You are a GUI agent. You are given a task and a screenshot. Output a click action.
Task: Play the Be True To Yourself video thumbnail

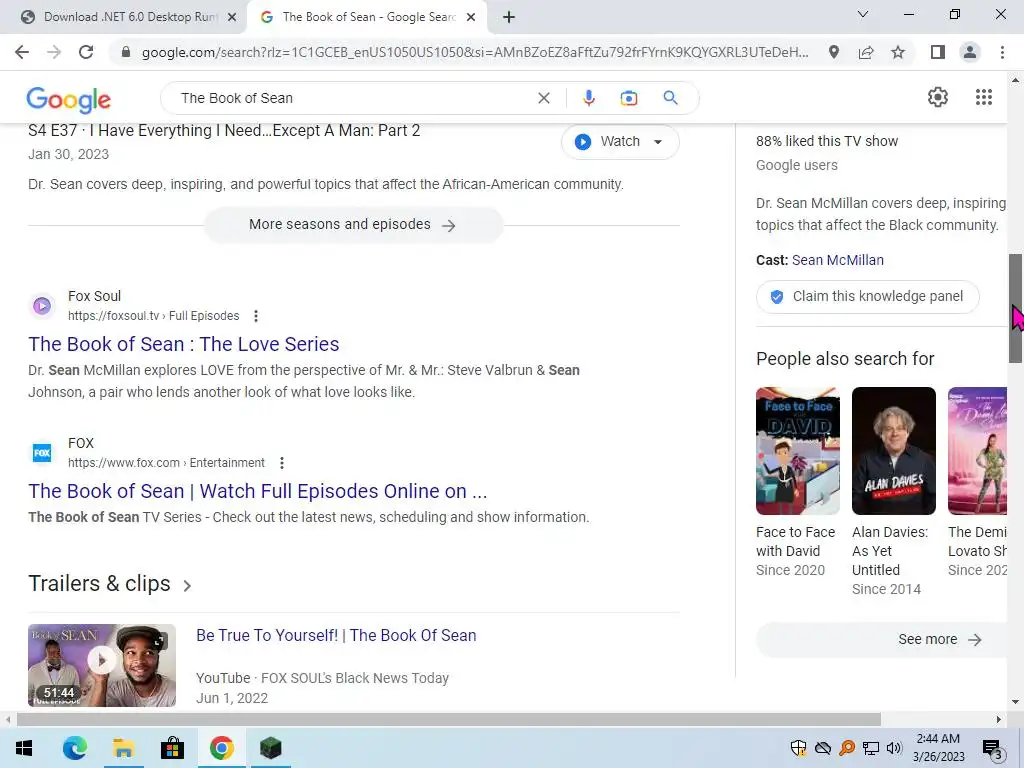pyautogui.click(x=102, y=665)
